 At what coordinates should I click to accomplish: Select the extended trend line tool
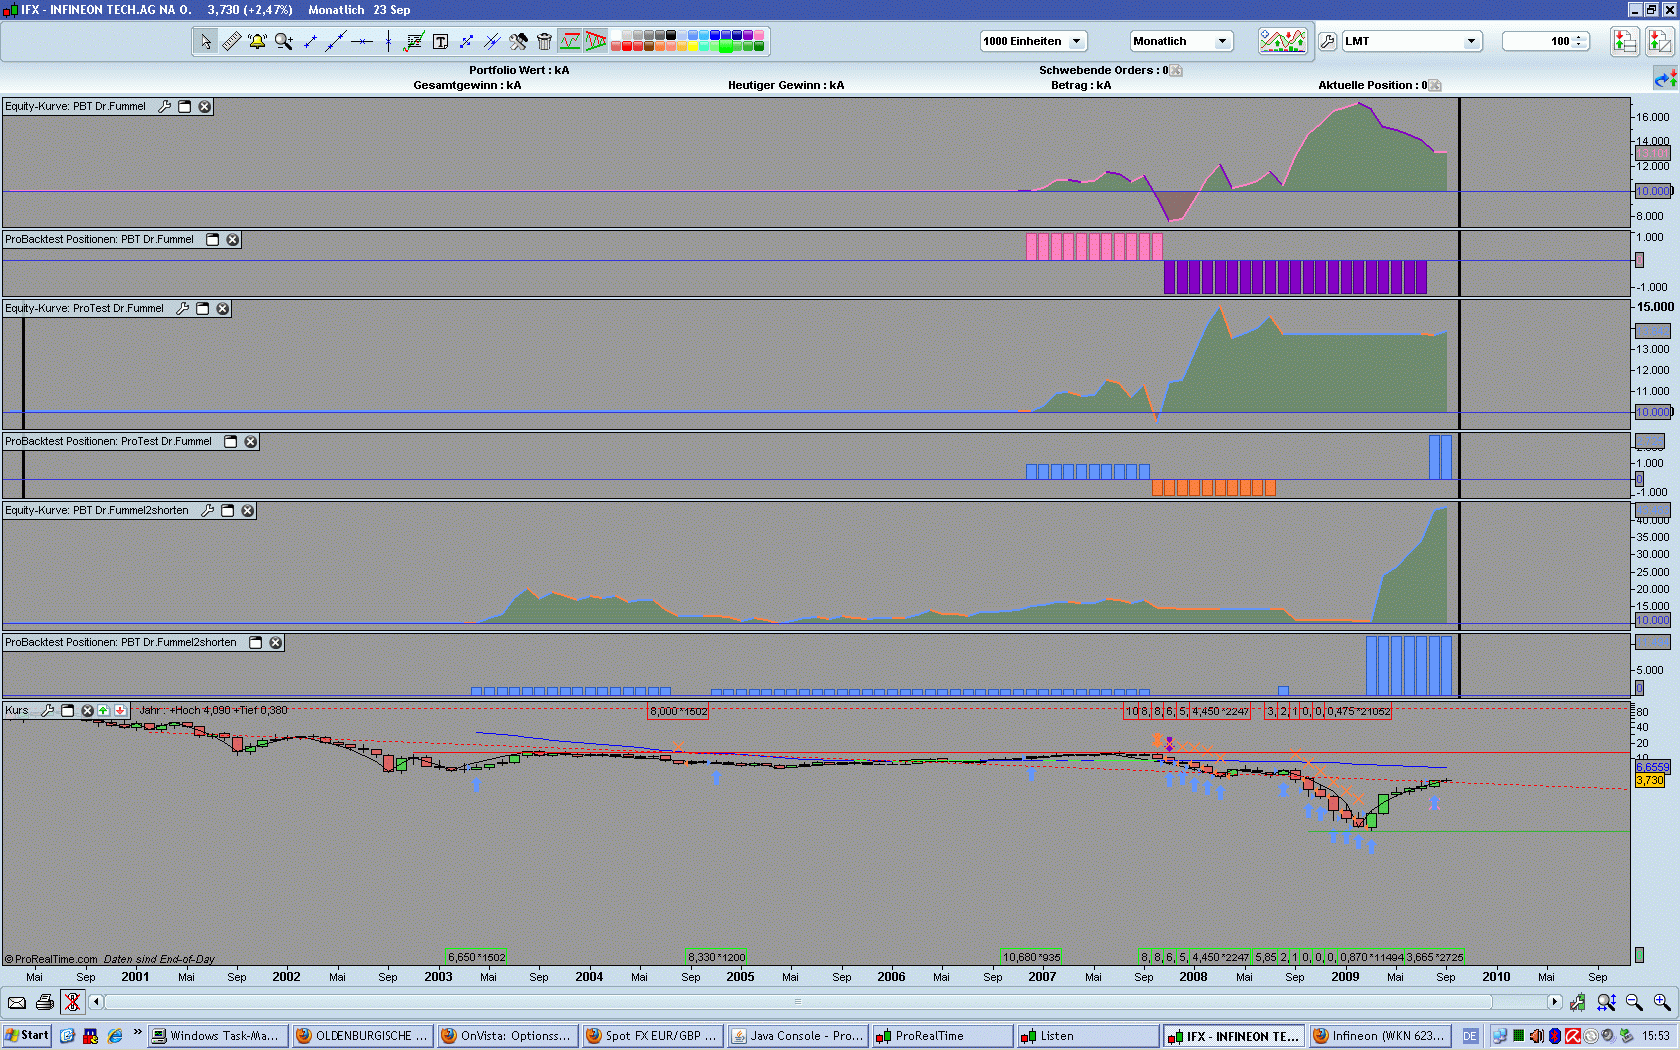click(336, 41)
